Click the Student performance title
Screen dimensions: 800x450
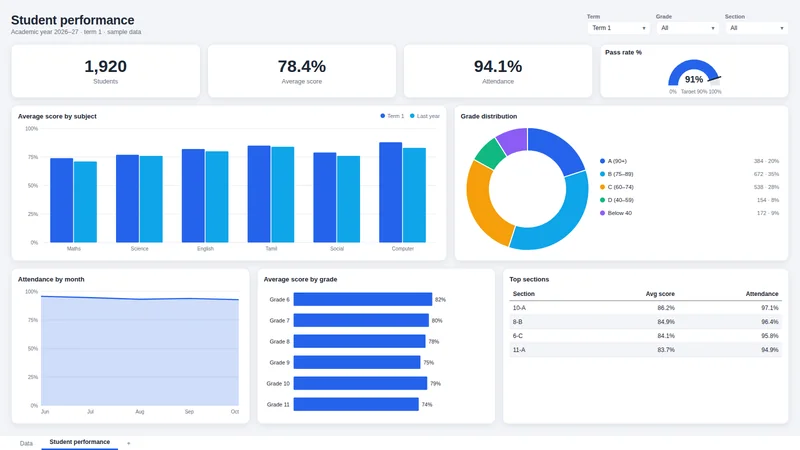coord(72,20)
